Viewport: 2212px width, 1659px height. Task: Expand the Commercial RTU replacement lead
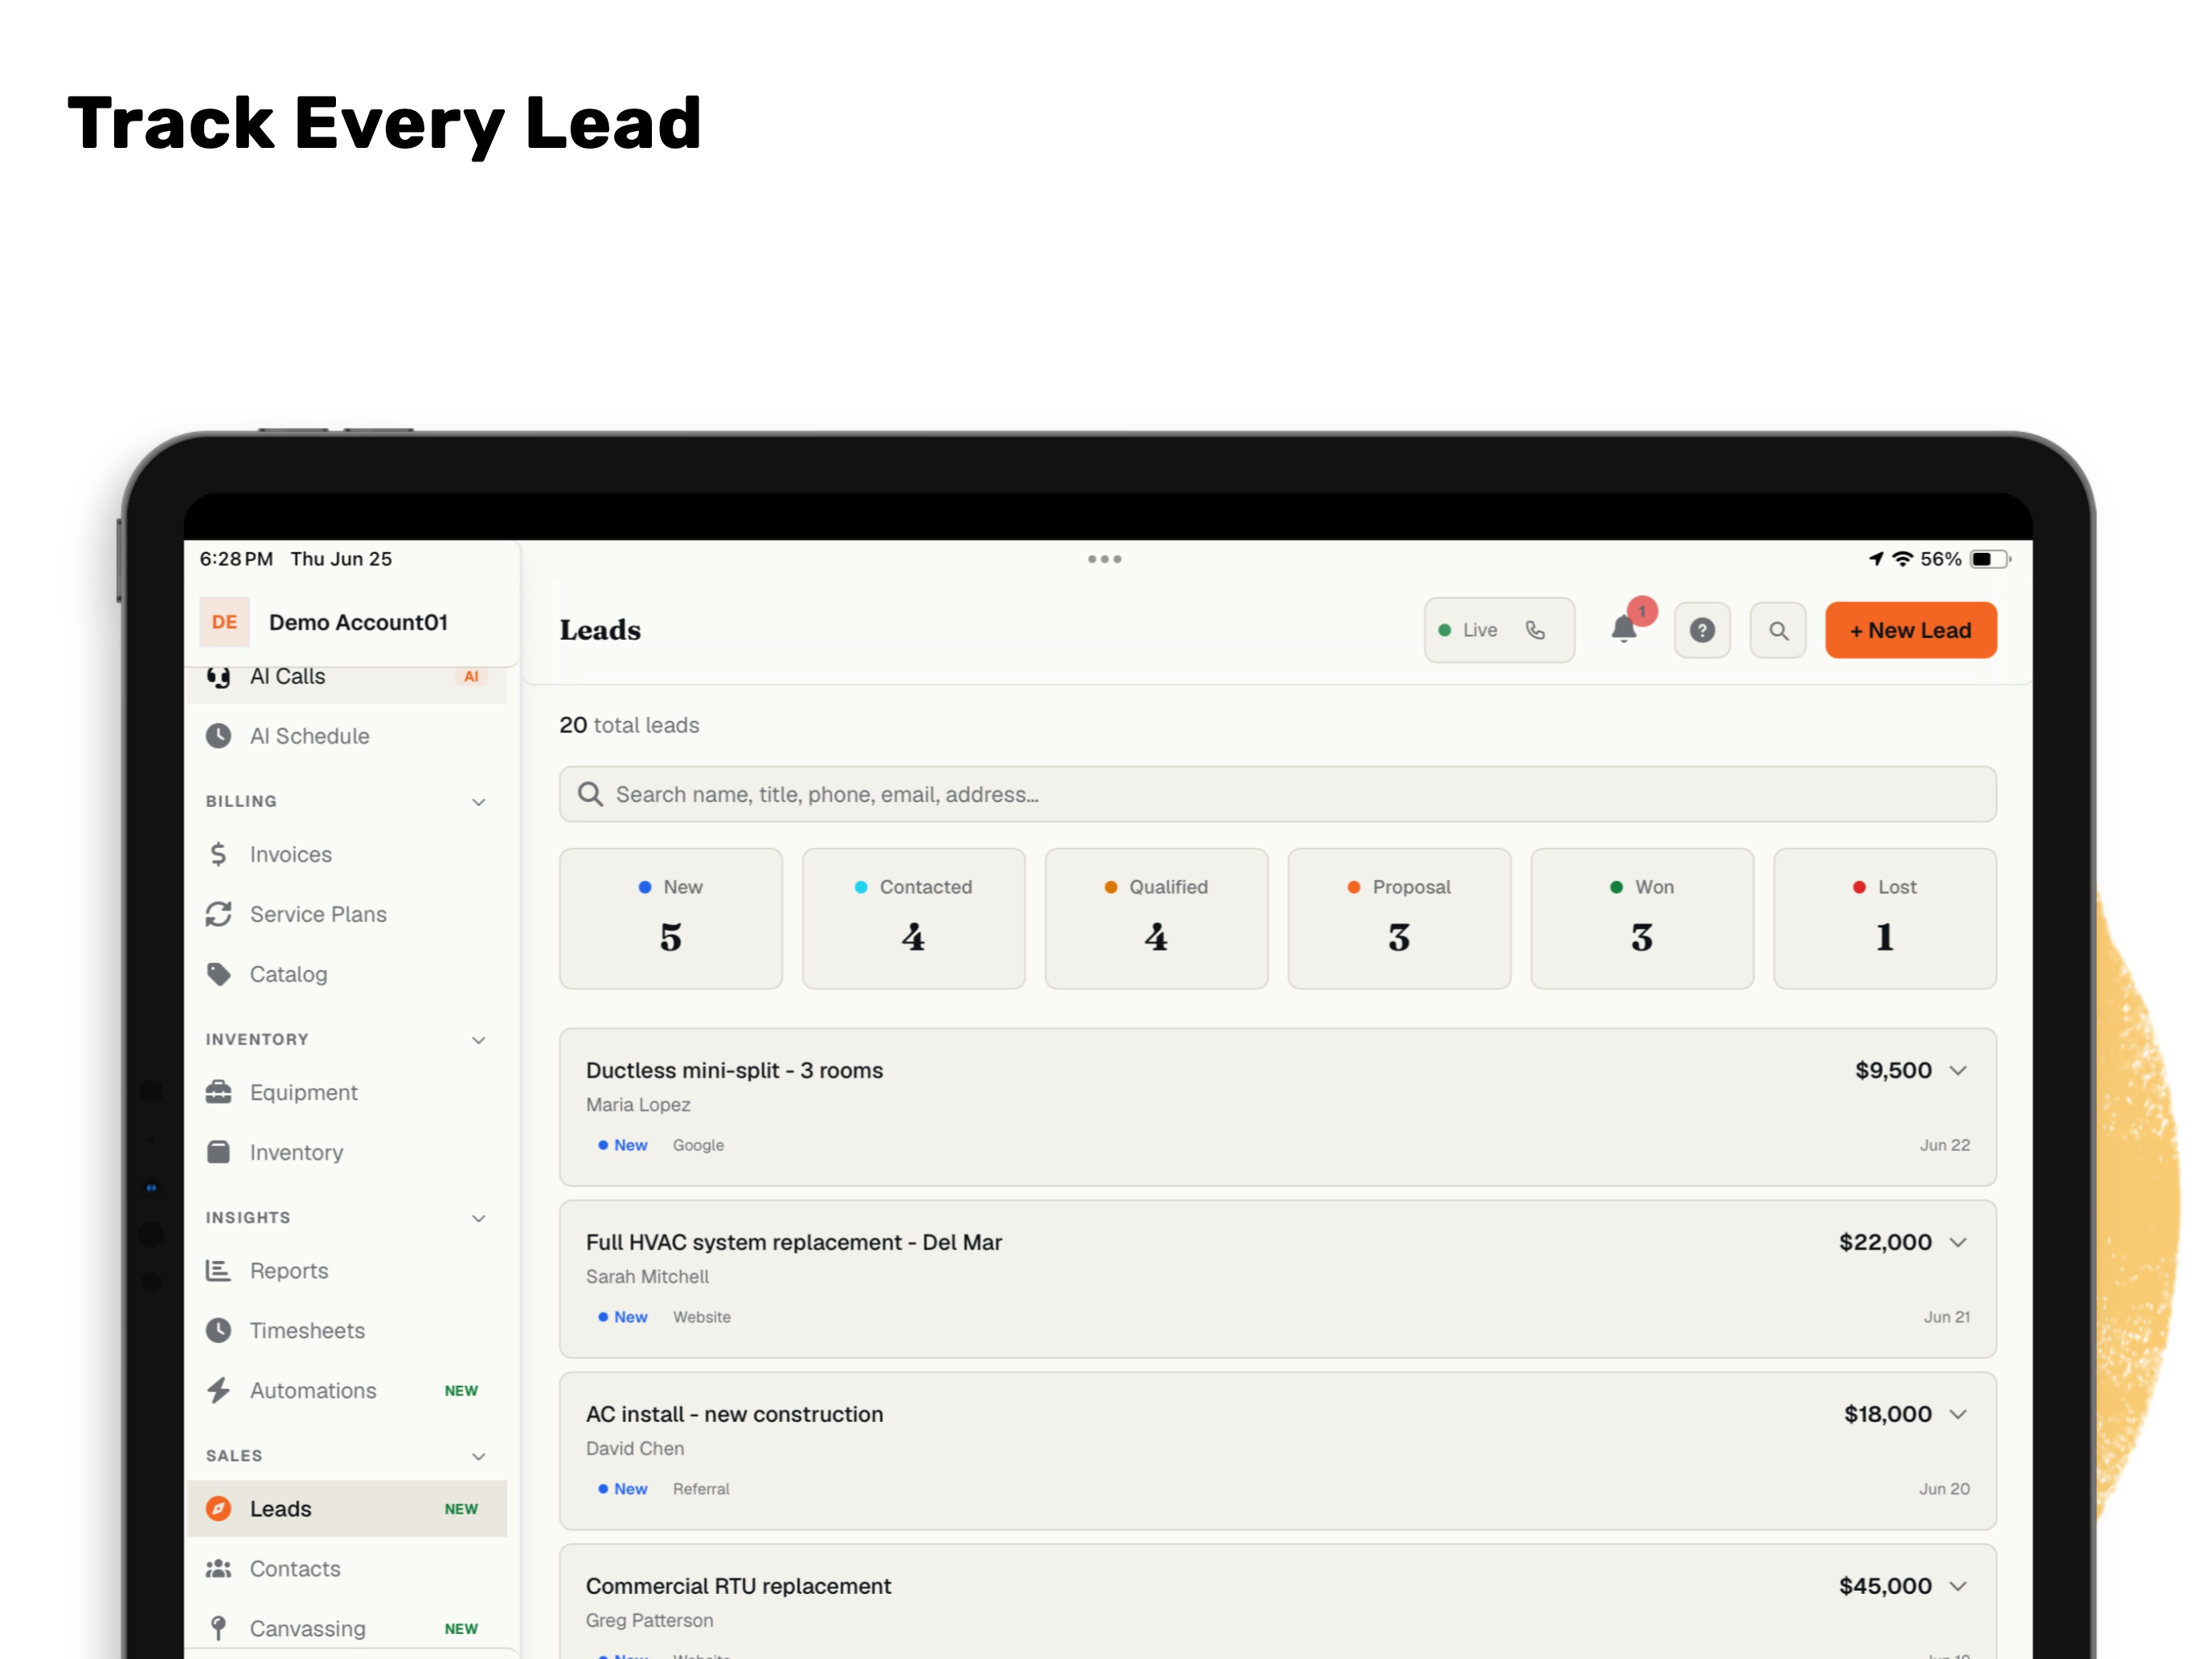pyautogui.click(x=1958, y=1586)
